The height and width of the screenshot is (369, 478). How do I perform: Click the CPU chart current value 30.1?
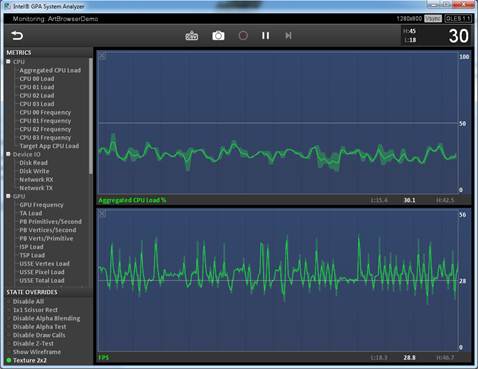pos(409,200)
